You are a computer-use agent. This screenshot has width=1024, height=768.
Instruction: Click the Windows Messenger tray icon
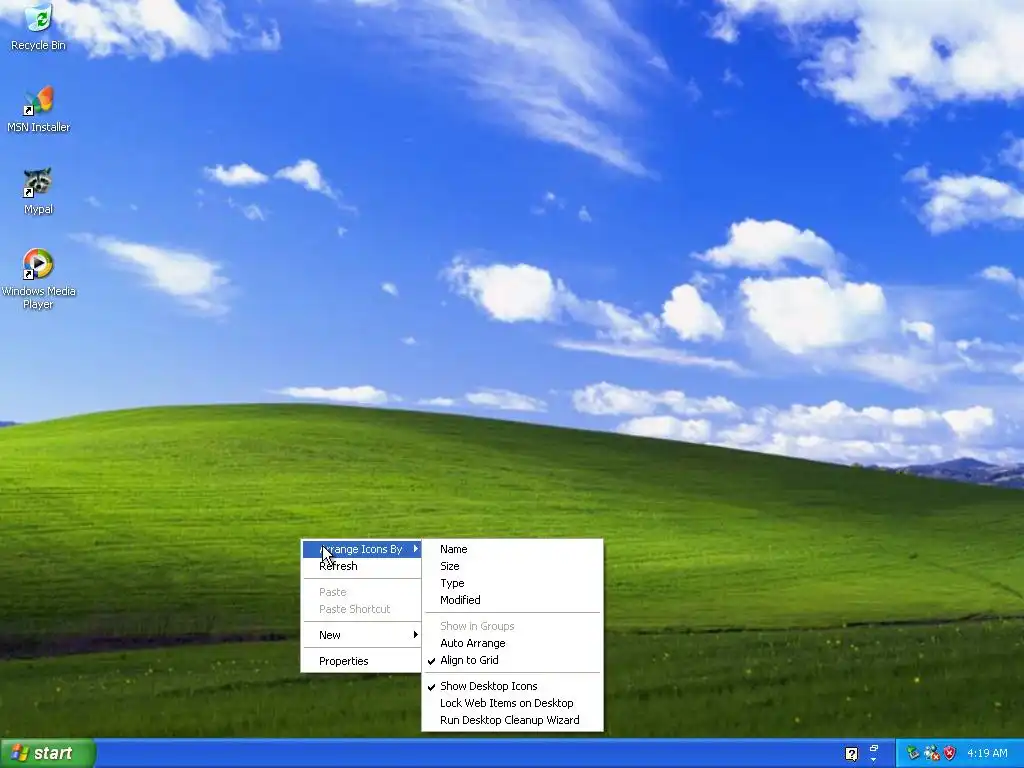[931, 753]
